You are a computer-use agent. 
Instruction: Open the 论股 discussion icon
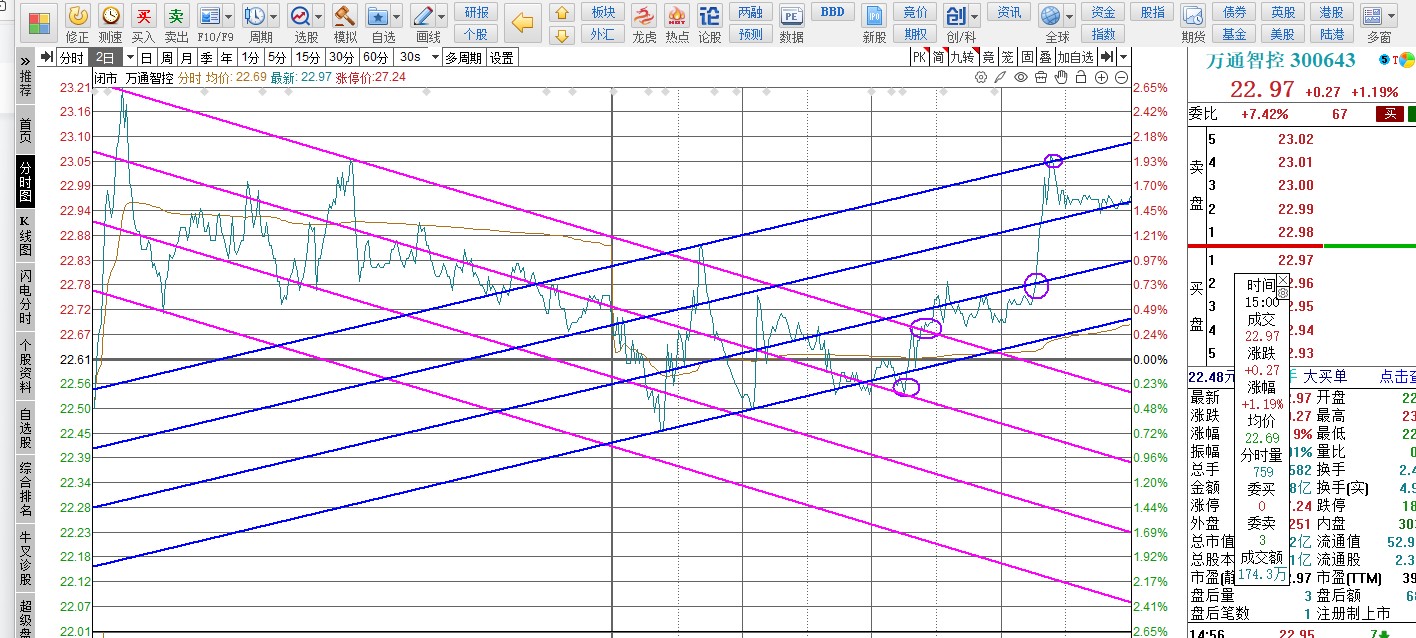pyautogui.click(x=709, y=16)
